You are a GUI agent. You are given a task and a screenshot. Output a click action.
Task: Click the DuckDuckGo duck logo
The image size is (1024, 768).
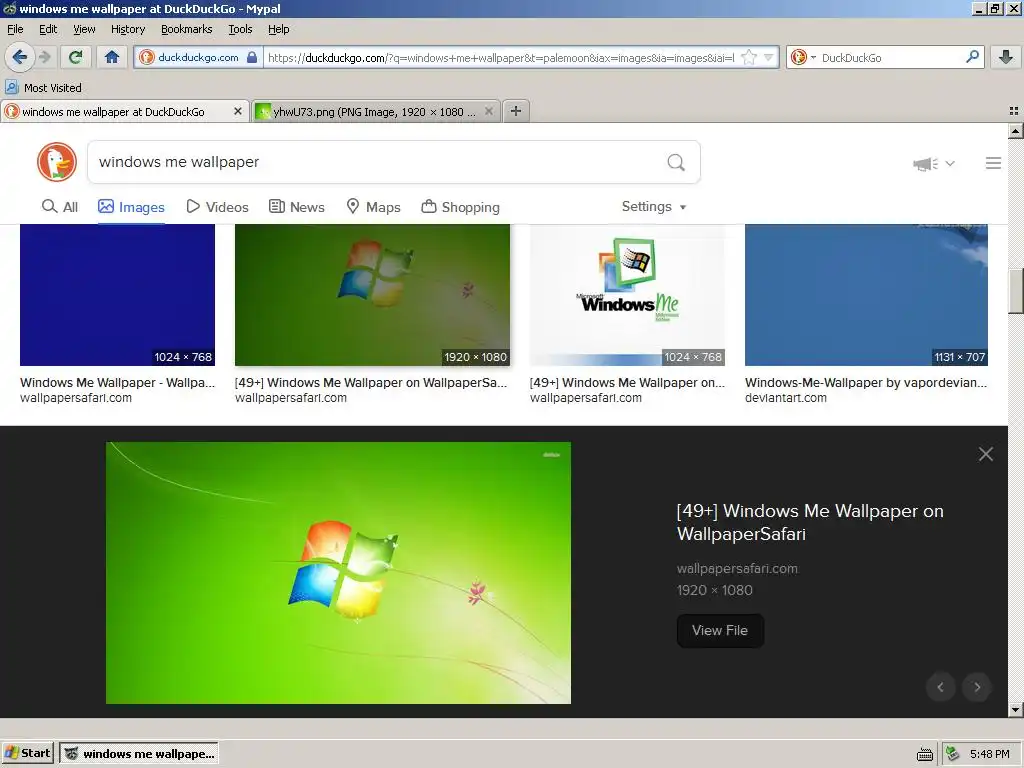57,162
